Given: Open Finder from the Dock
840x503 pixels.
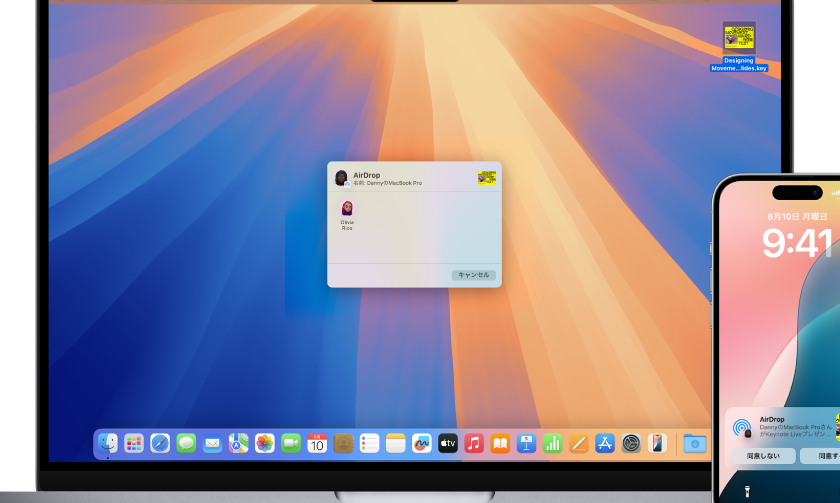Looking at the screenshot, I should [108, 443].
